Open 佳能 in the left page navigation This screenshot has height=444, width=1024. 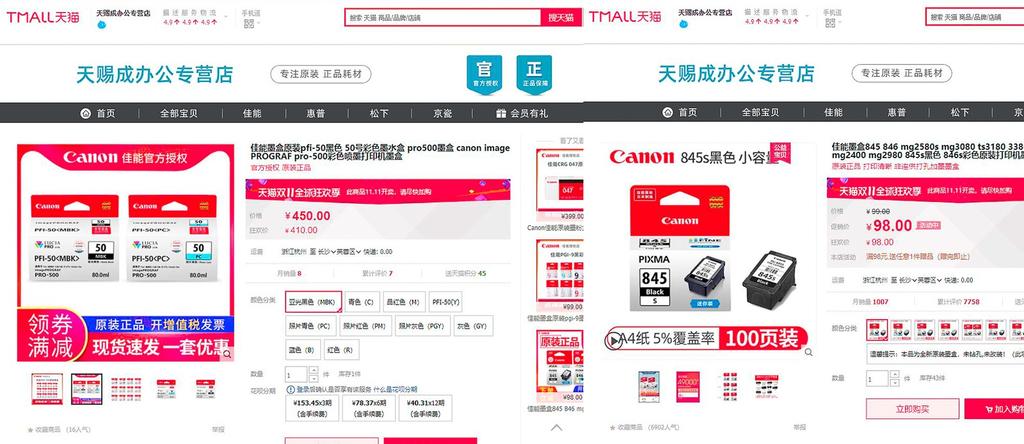click(x=252, y=113)
